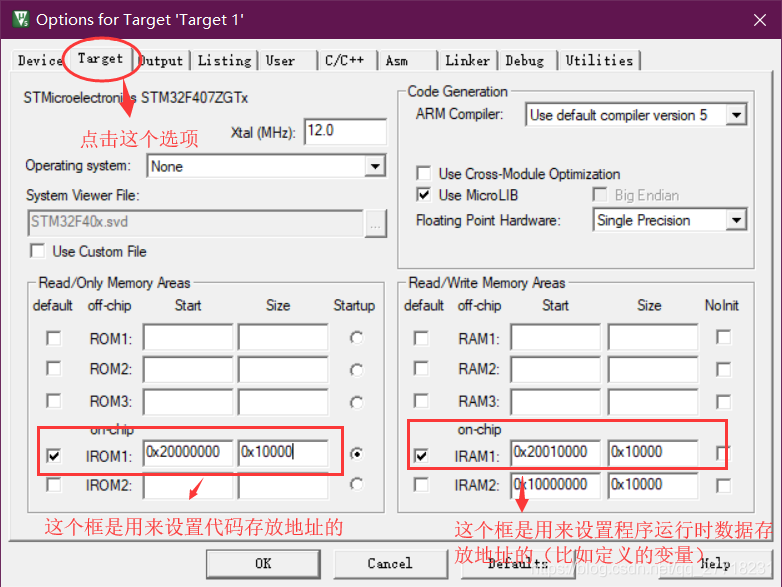Check the IROM2 default checkbox

54,485
